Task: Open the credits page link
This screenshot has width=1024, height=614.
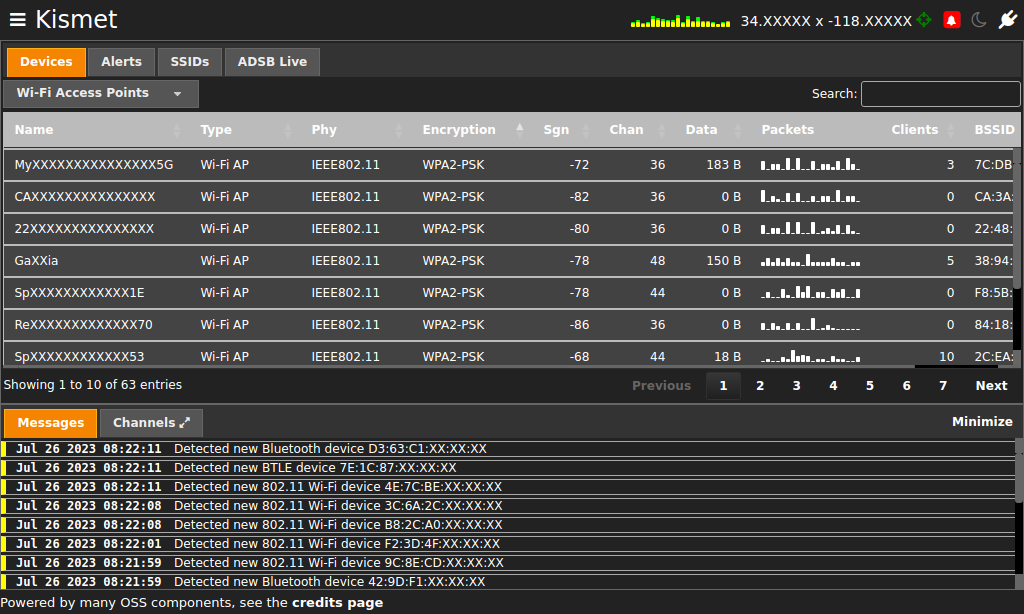Action: [337, 603]
